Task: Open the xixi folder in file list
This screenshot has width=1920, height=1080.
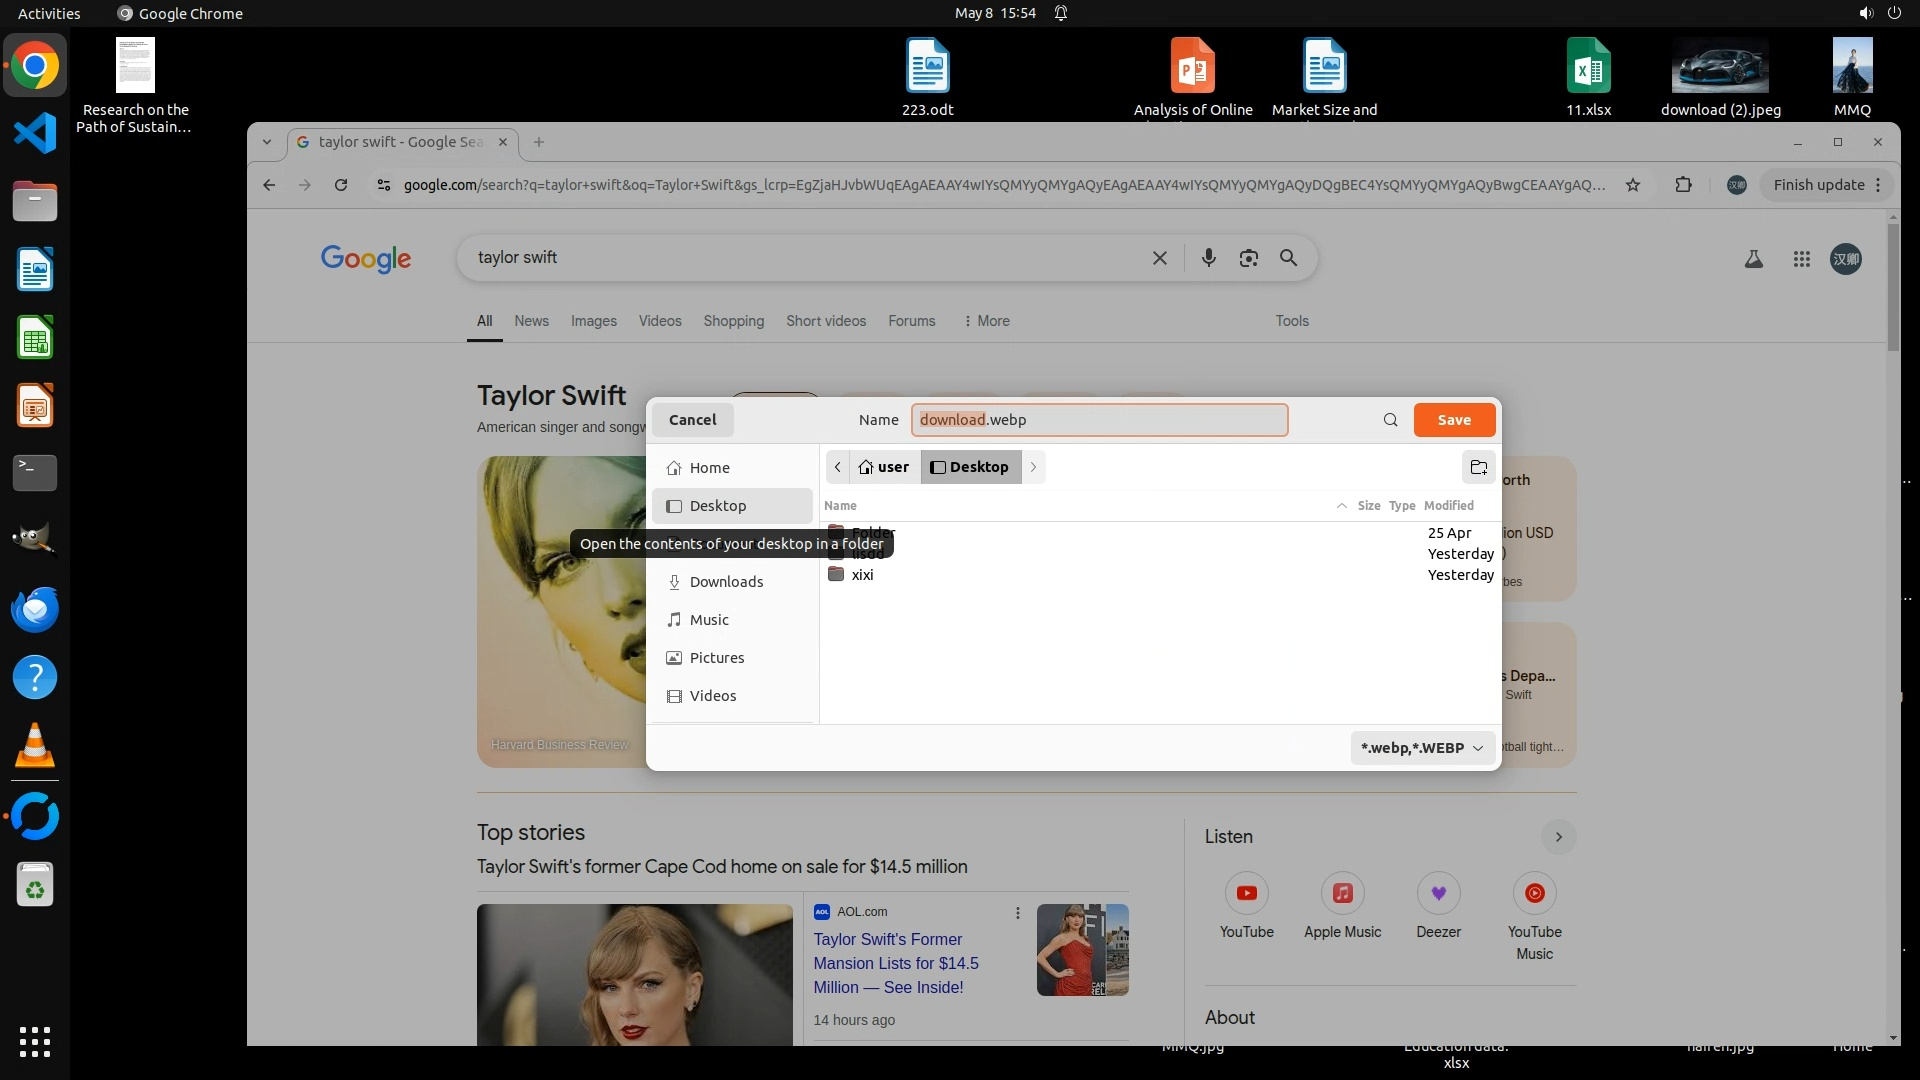Action: click(x=861, y=575)
